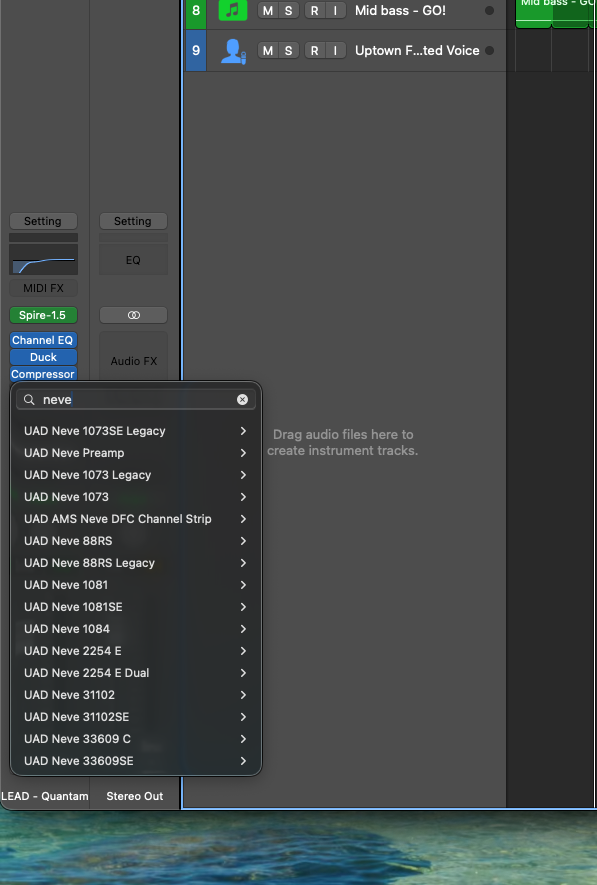Select UAD Neve 33609SE plugin entry
This screenshot has height=885, width=597.
point(135,761)
